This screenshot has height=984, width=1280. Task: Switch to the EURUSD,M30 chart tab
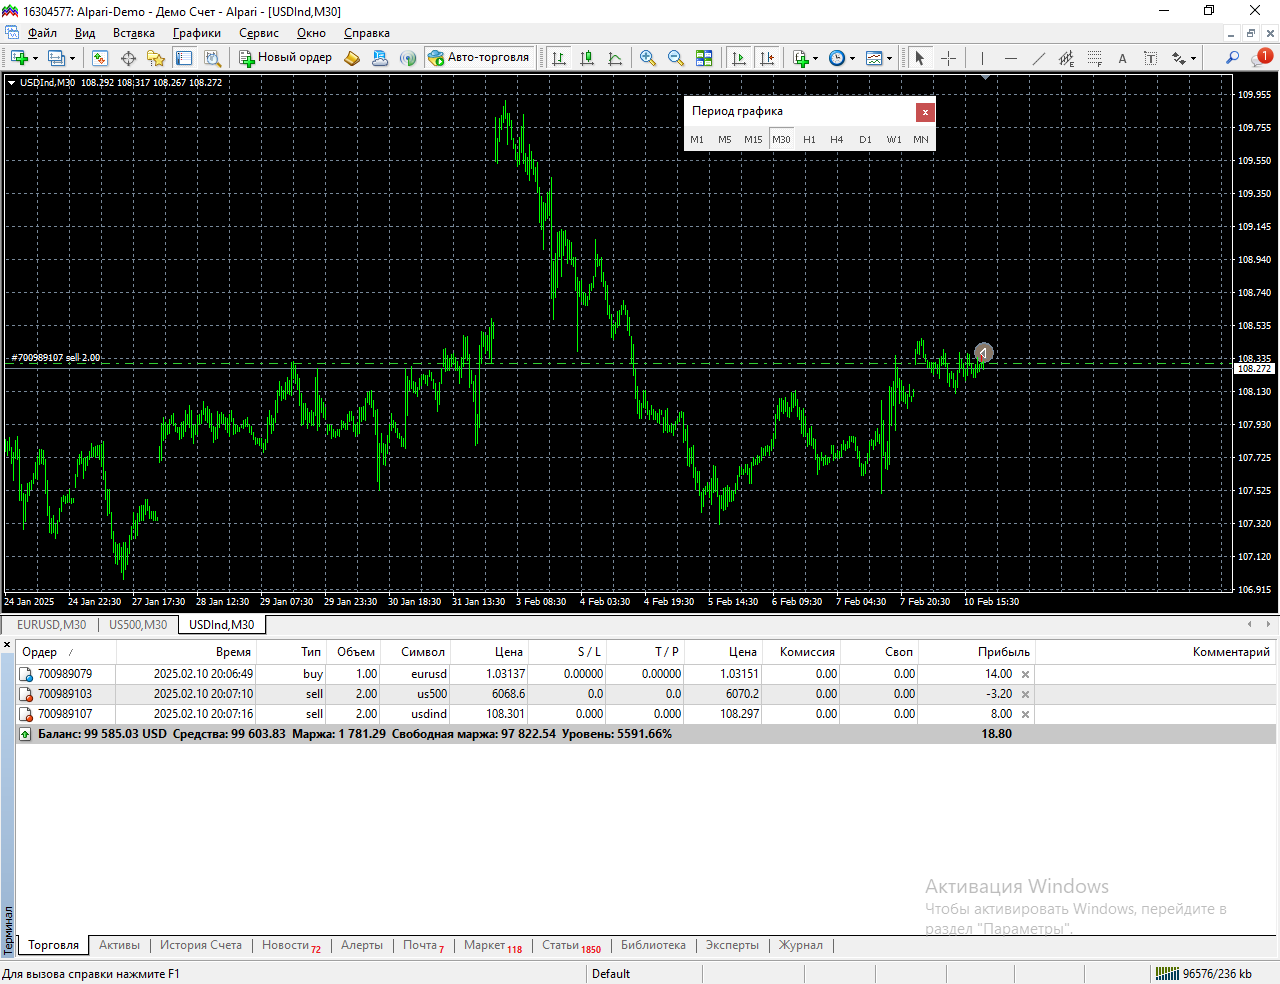51,625
